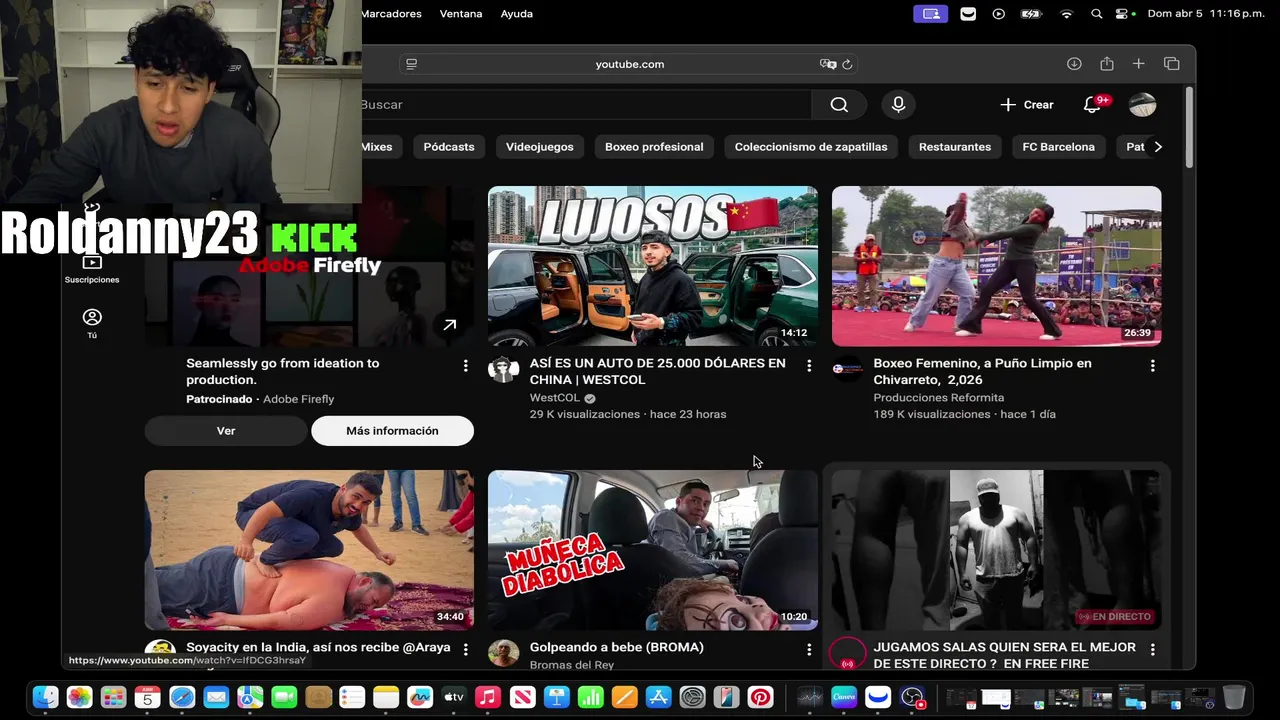Open options menu for Boxeo Femenino video
The image size is (1280, 720).
point(1152,366)
